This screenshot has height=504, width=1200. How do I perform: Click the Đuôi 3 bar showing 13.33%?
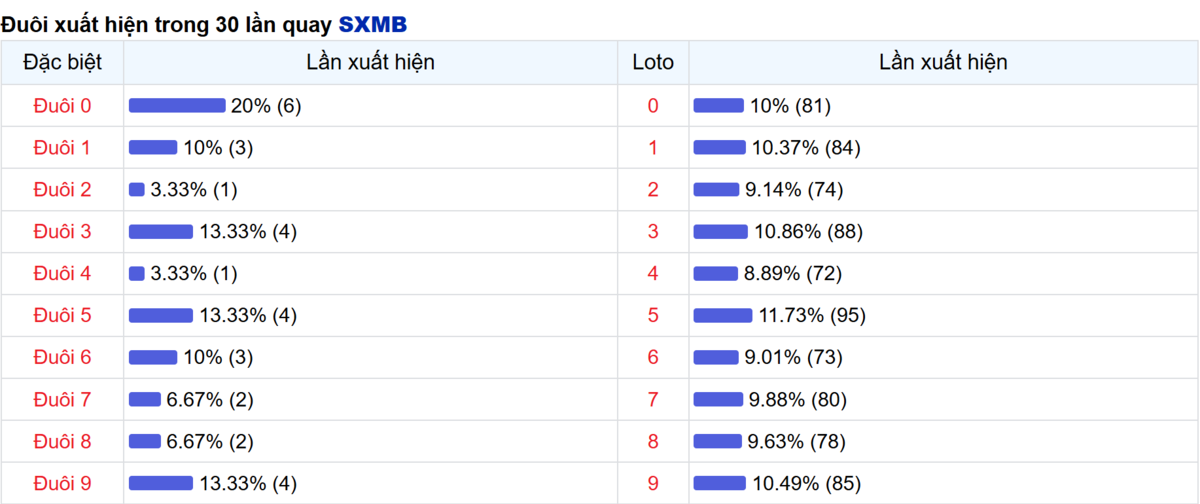(x=161, y=232)
